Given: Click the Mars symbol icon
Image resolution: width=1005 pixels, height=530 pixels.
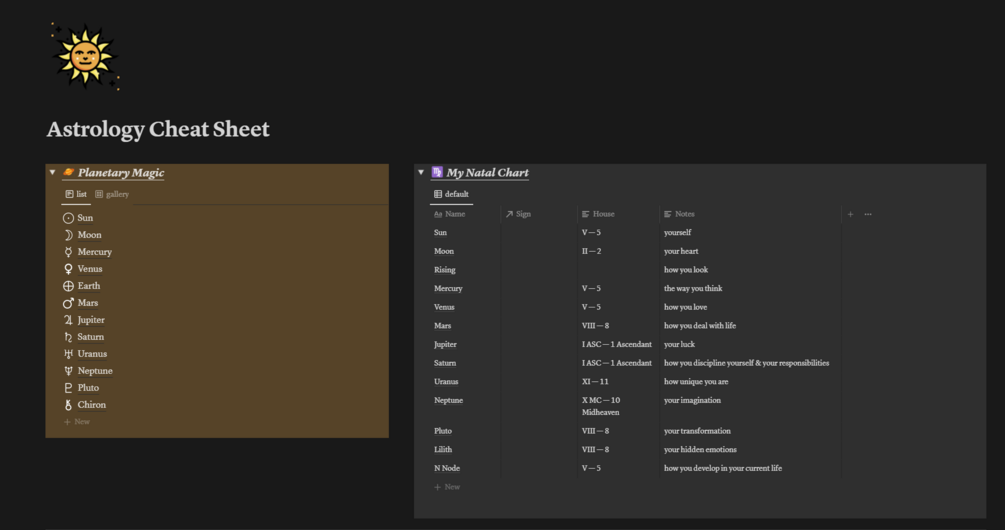Looking at the screenshot, I should 68,303.
